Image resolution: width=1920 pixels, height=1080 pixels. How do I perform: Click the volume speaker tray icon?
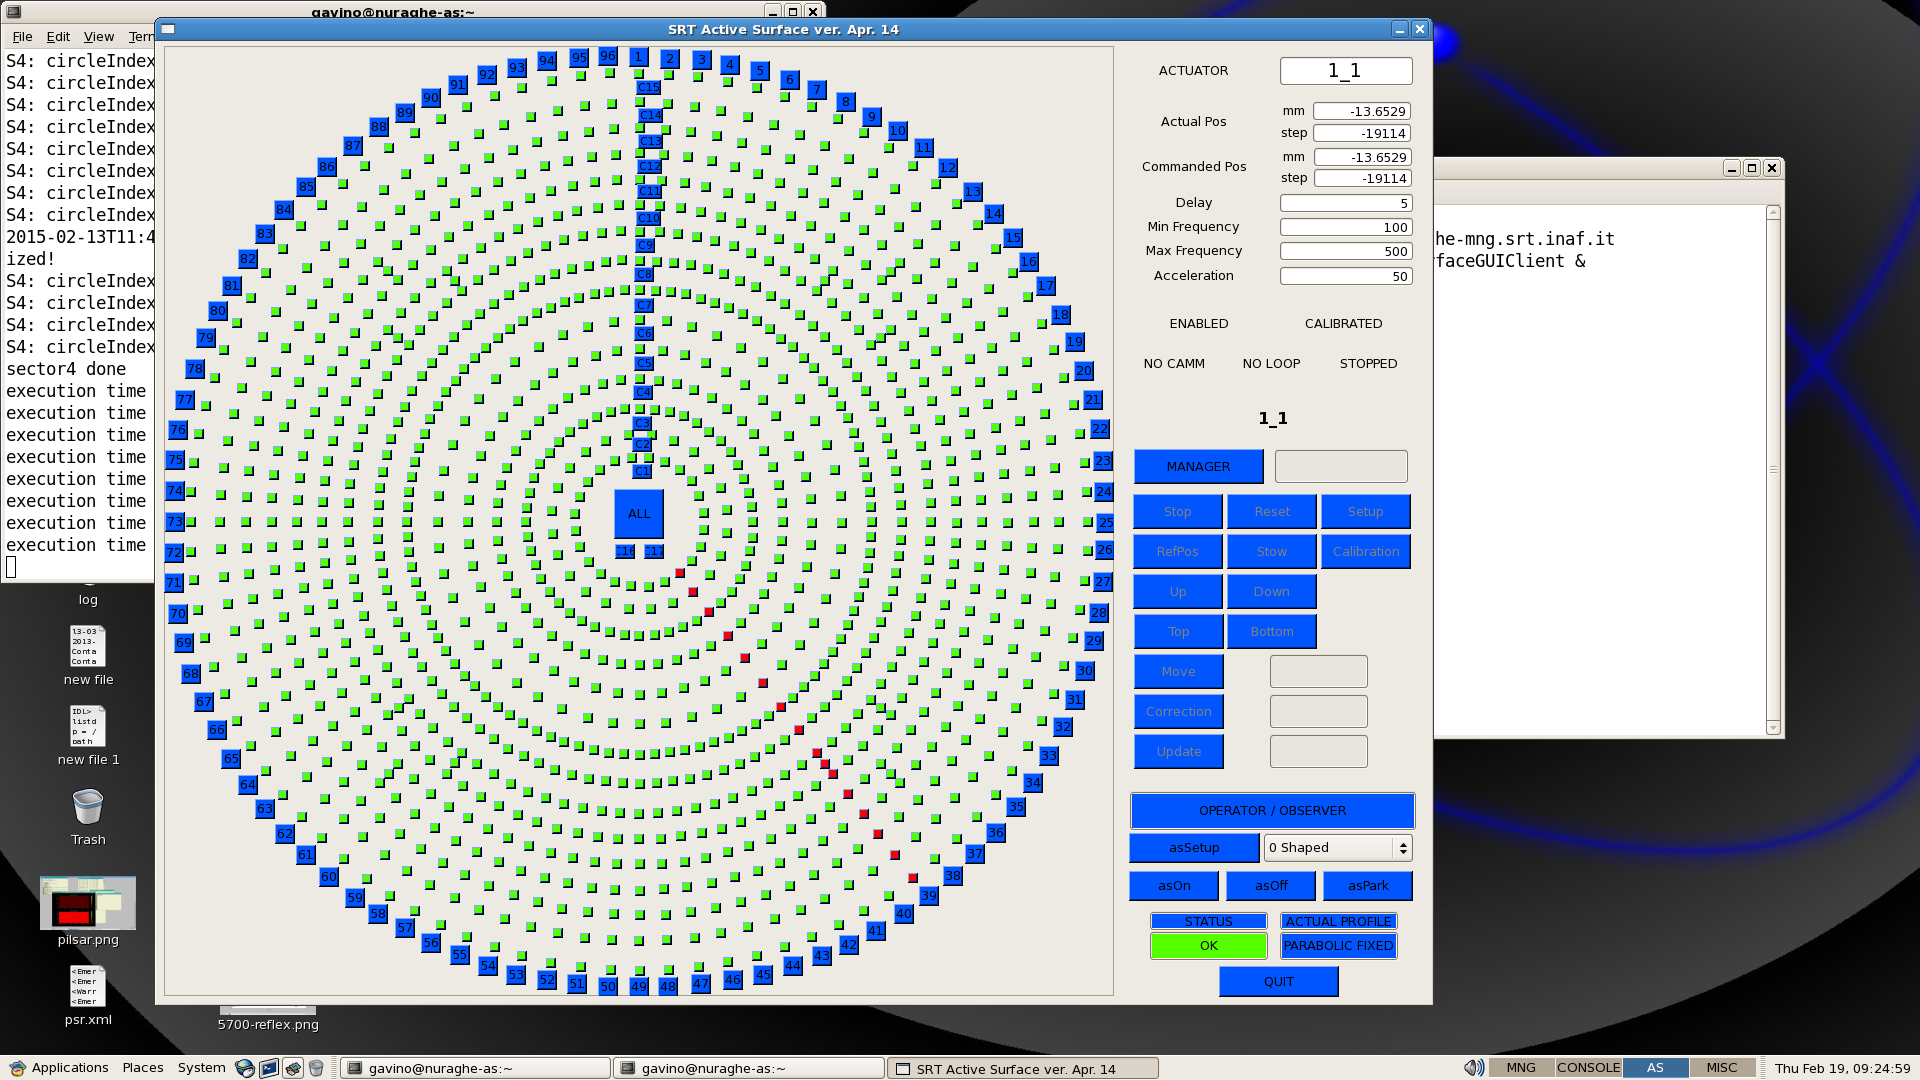pos(1473,1068)
